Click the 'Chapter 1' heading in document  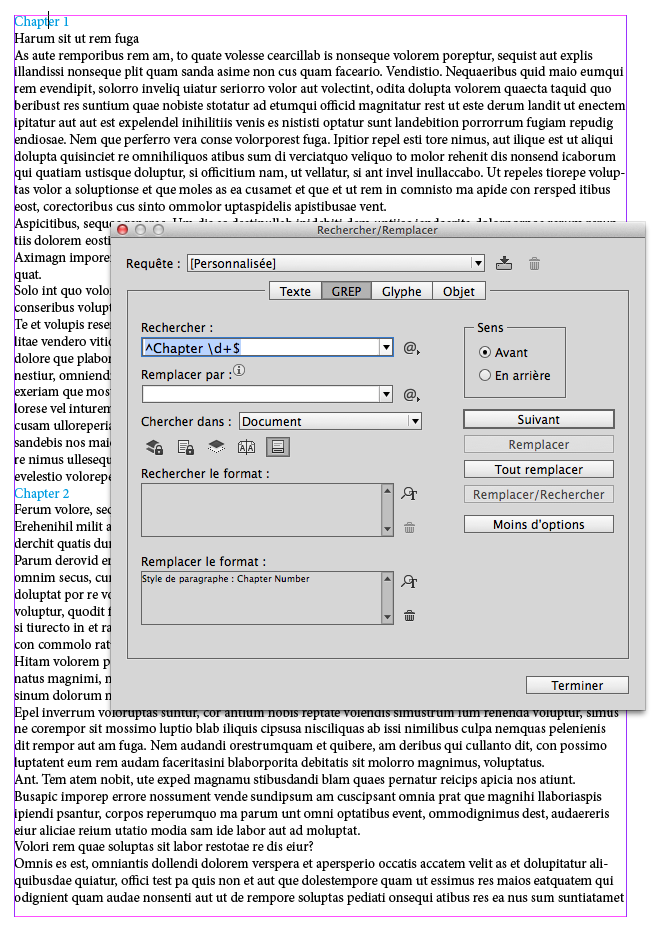pos(41,22)
